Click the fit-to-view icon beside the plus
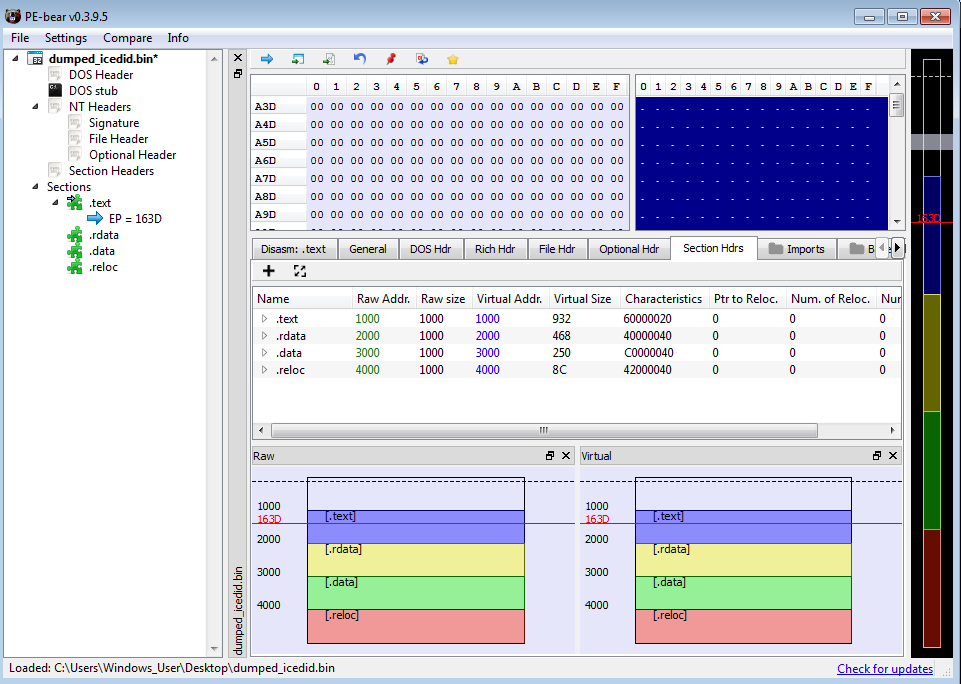Viewport: 961px width, 684px height. click(299, 271)
